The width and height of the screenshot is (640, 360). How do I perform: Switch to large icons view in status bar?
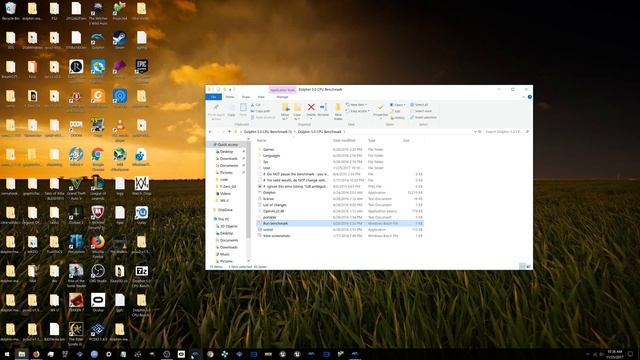[x=529, y=267]
